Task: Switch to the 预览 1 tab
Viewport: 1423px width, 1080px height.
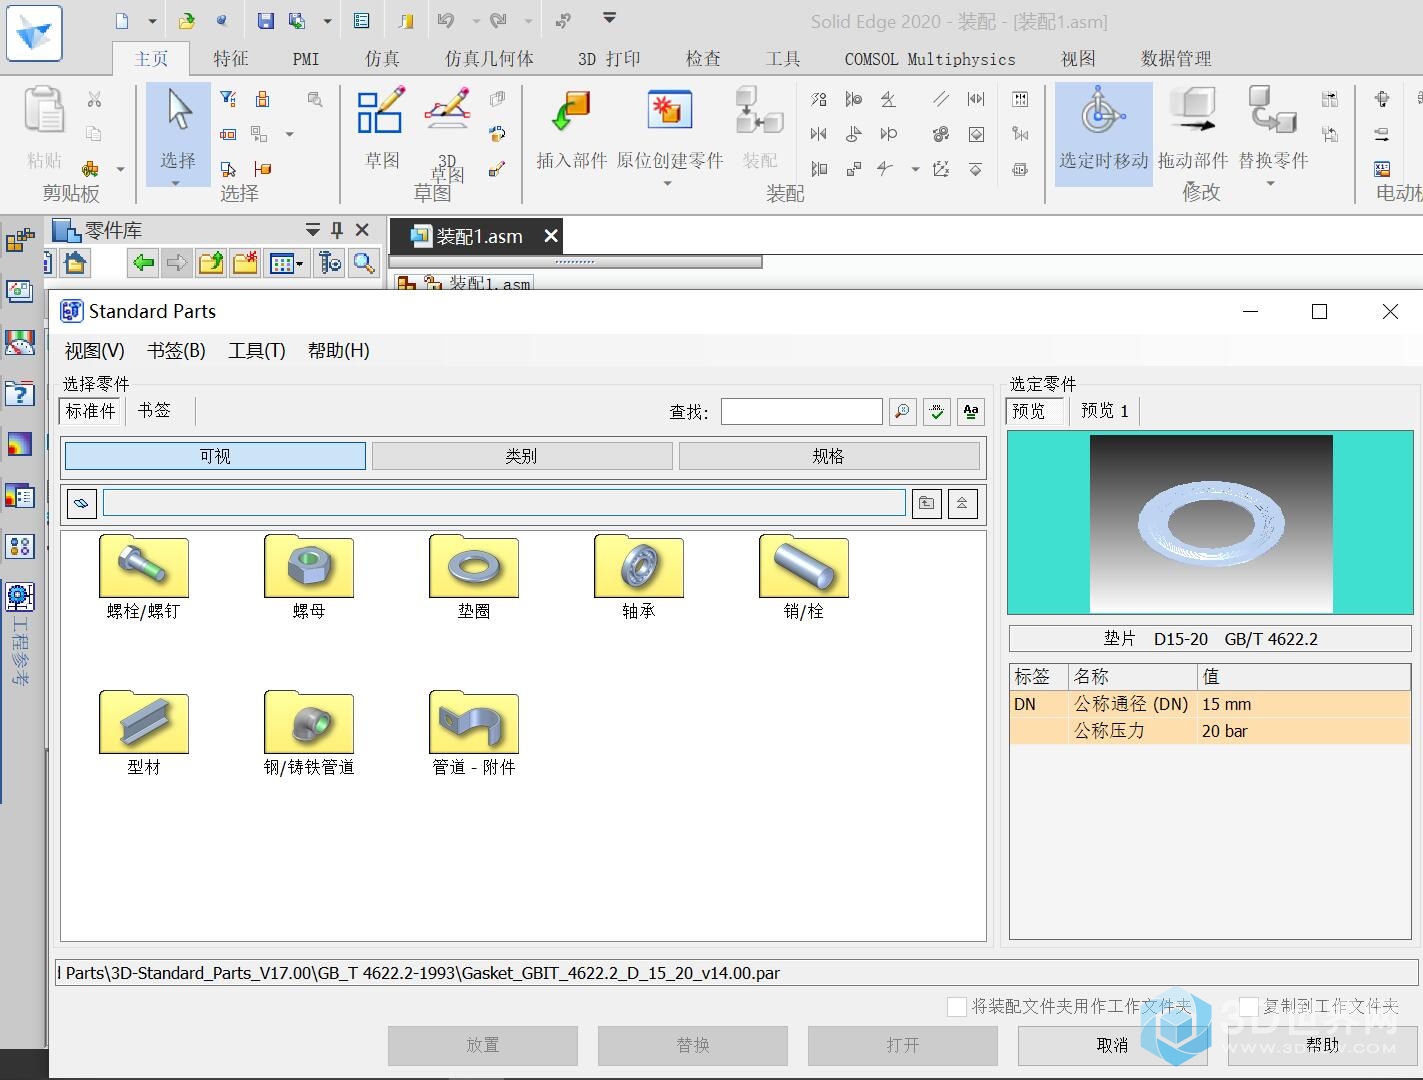Action: (1105, 411)
